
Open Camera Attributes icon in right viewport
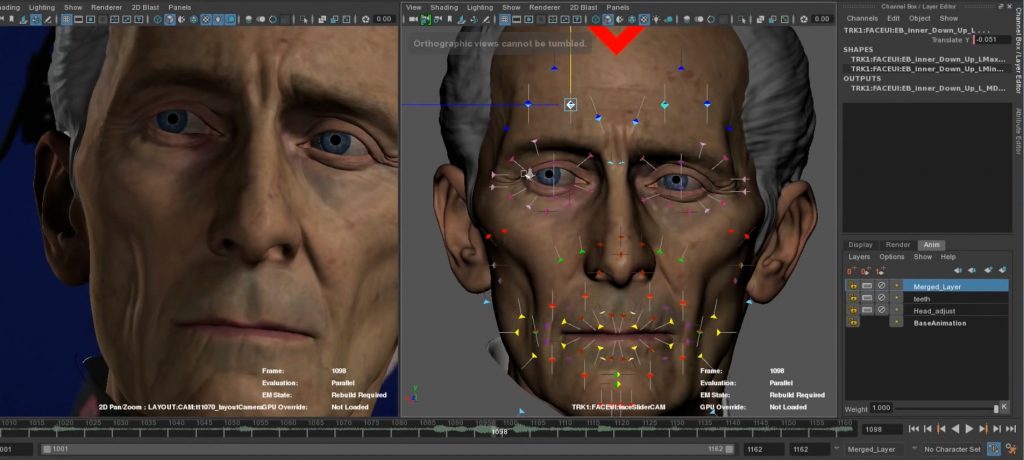[438, 19]
